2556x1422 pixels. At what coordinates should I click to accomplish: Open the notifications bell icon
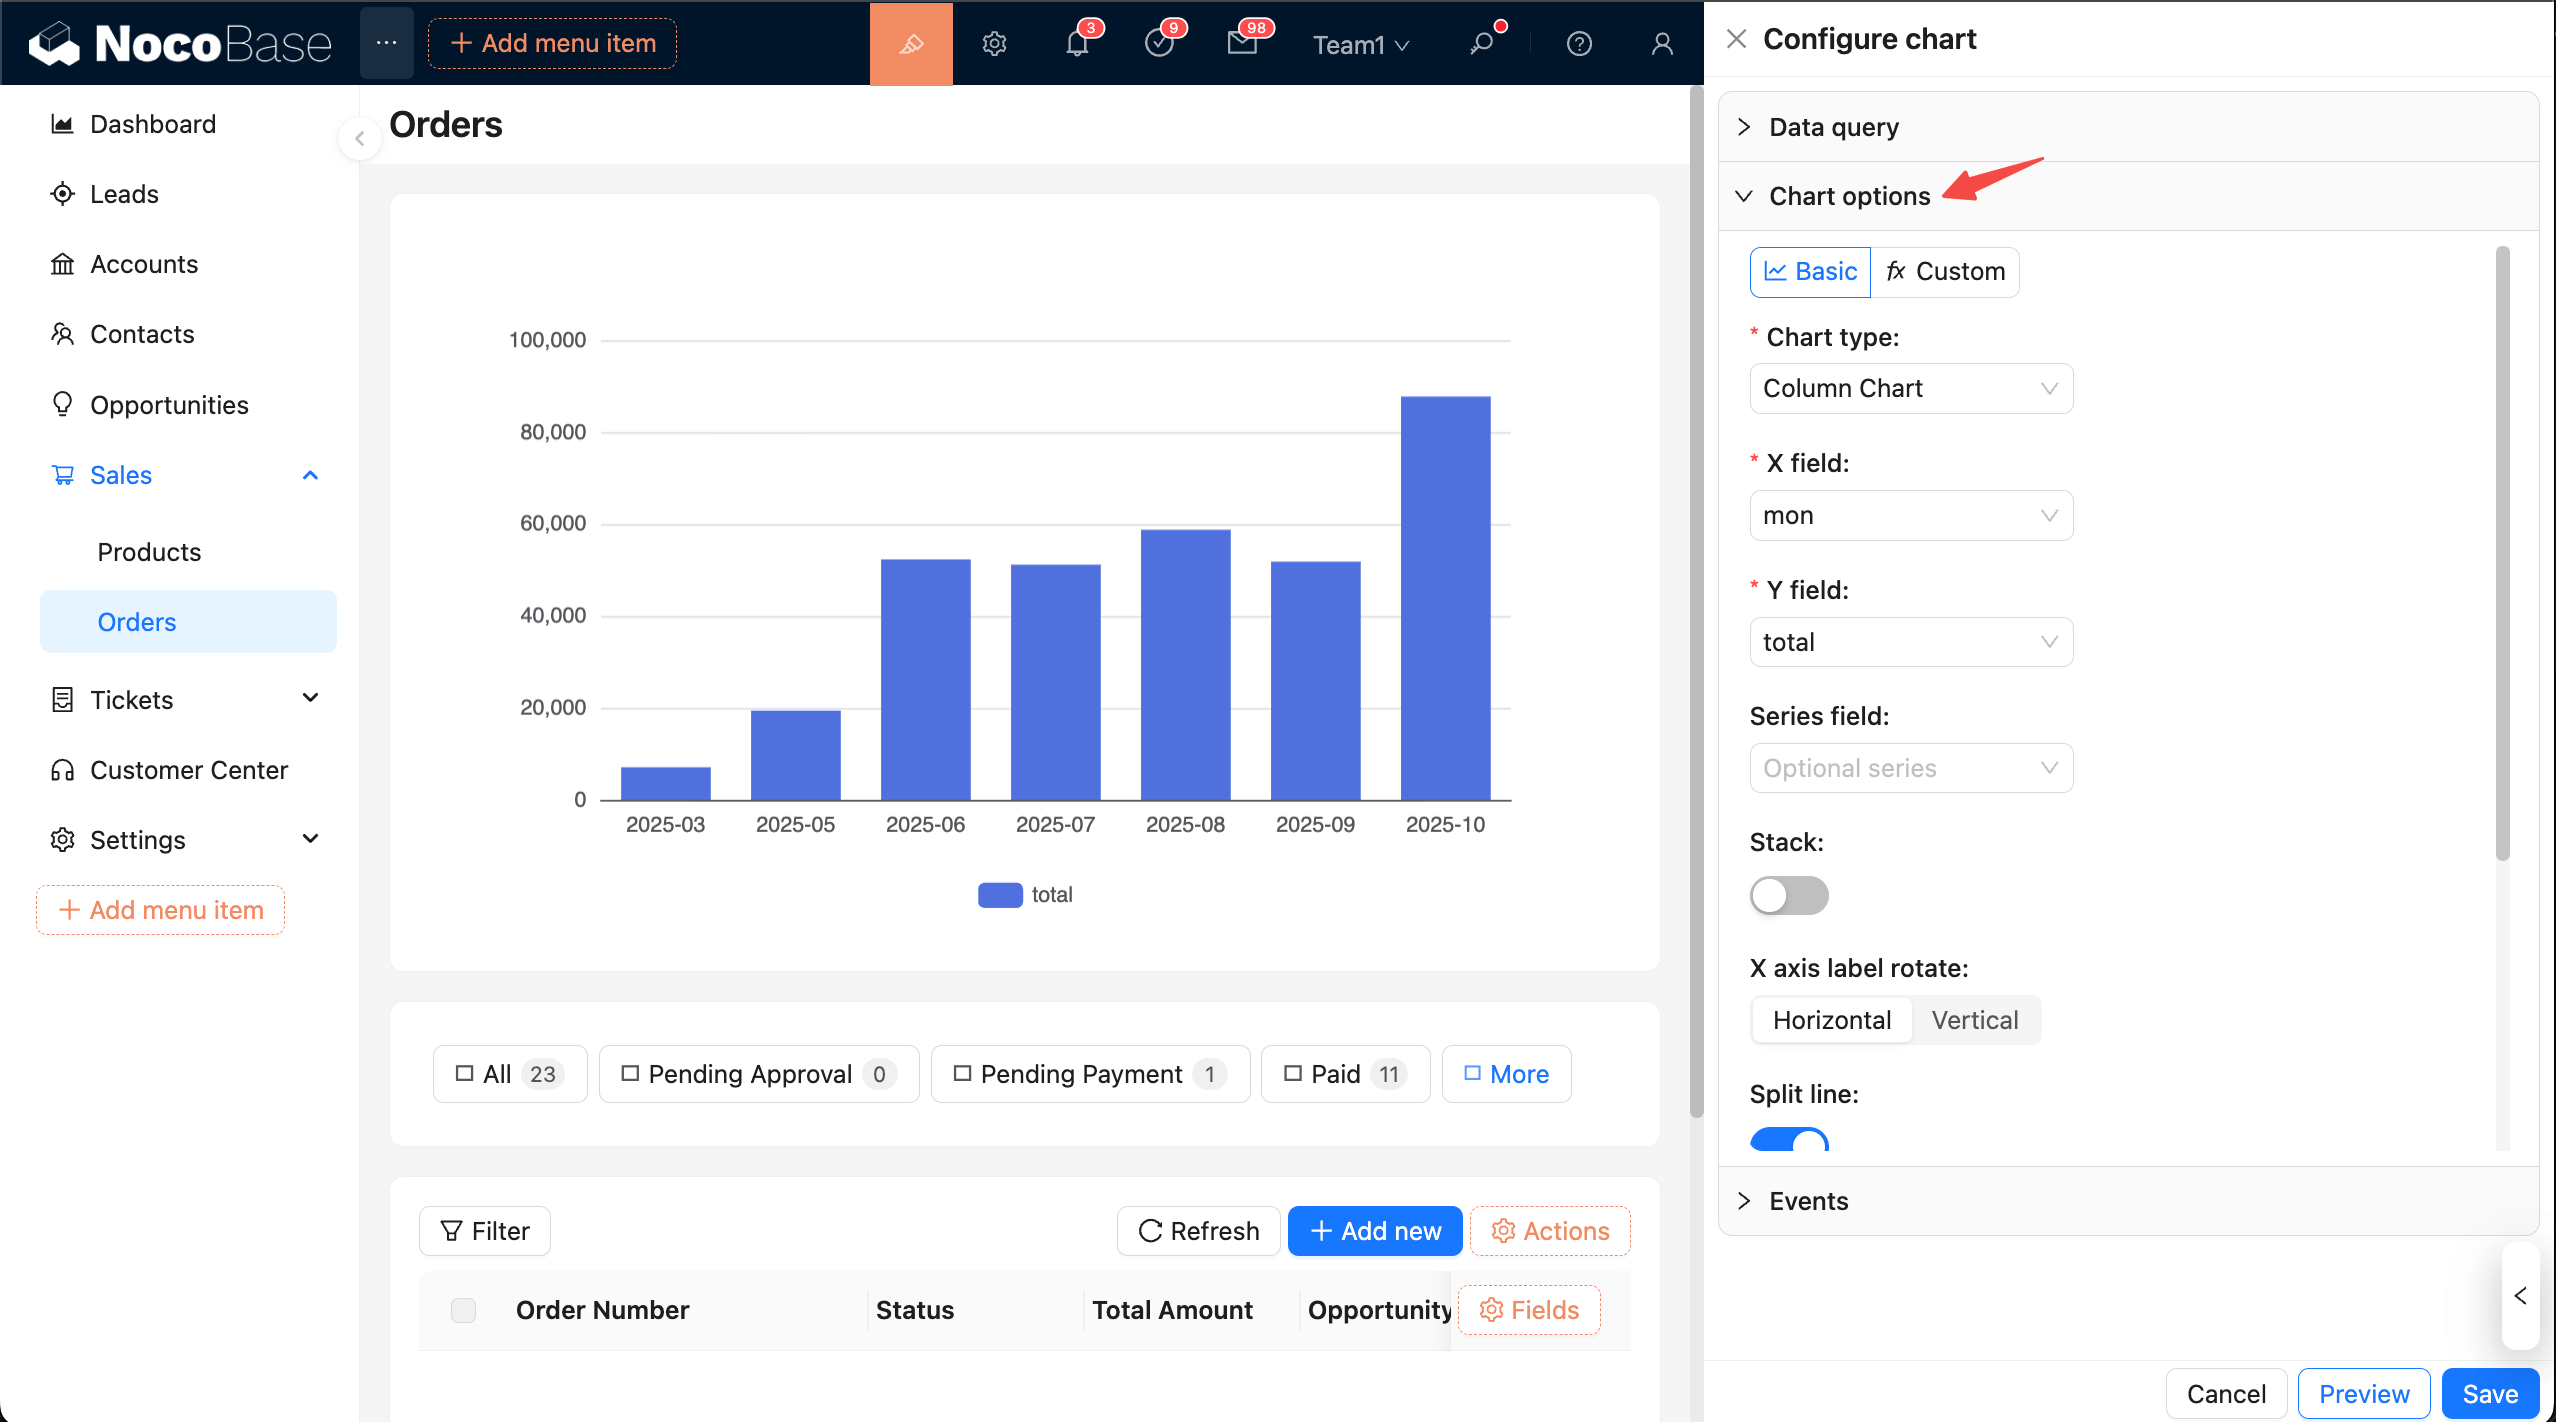coord(1077,44)
